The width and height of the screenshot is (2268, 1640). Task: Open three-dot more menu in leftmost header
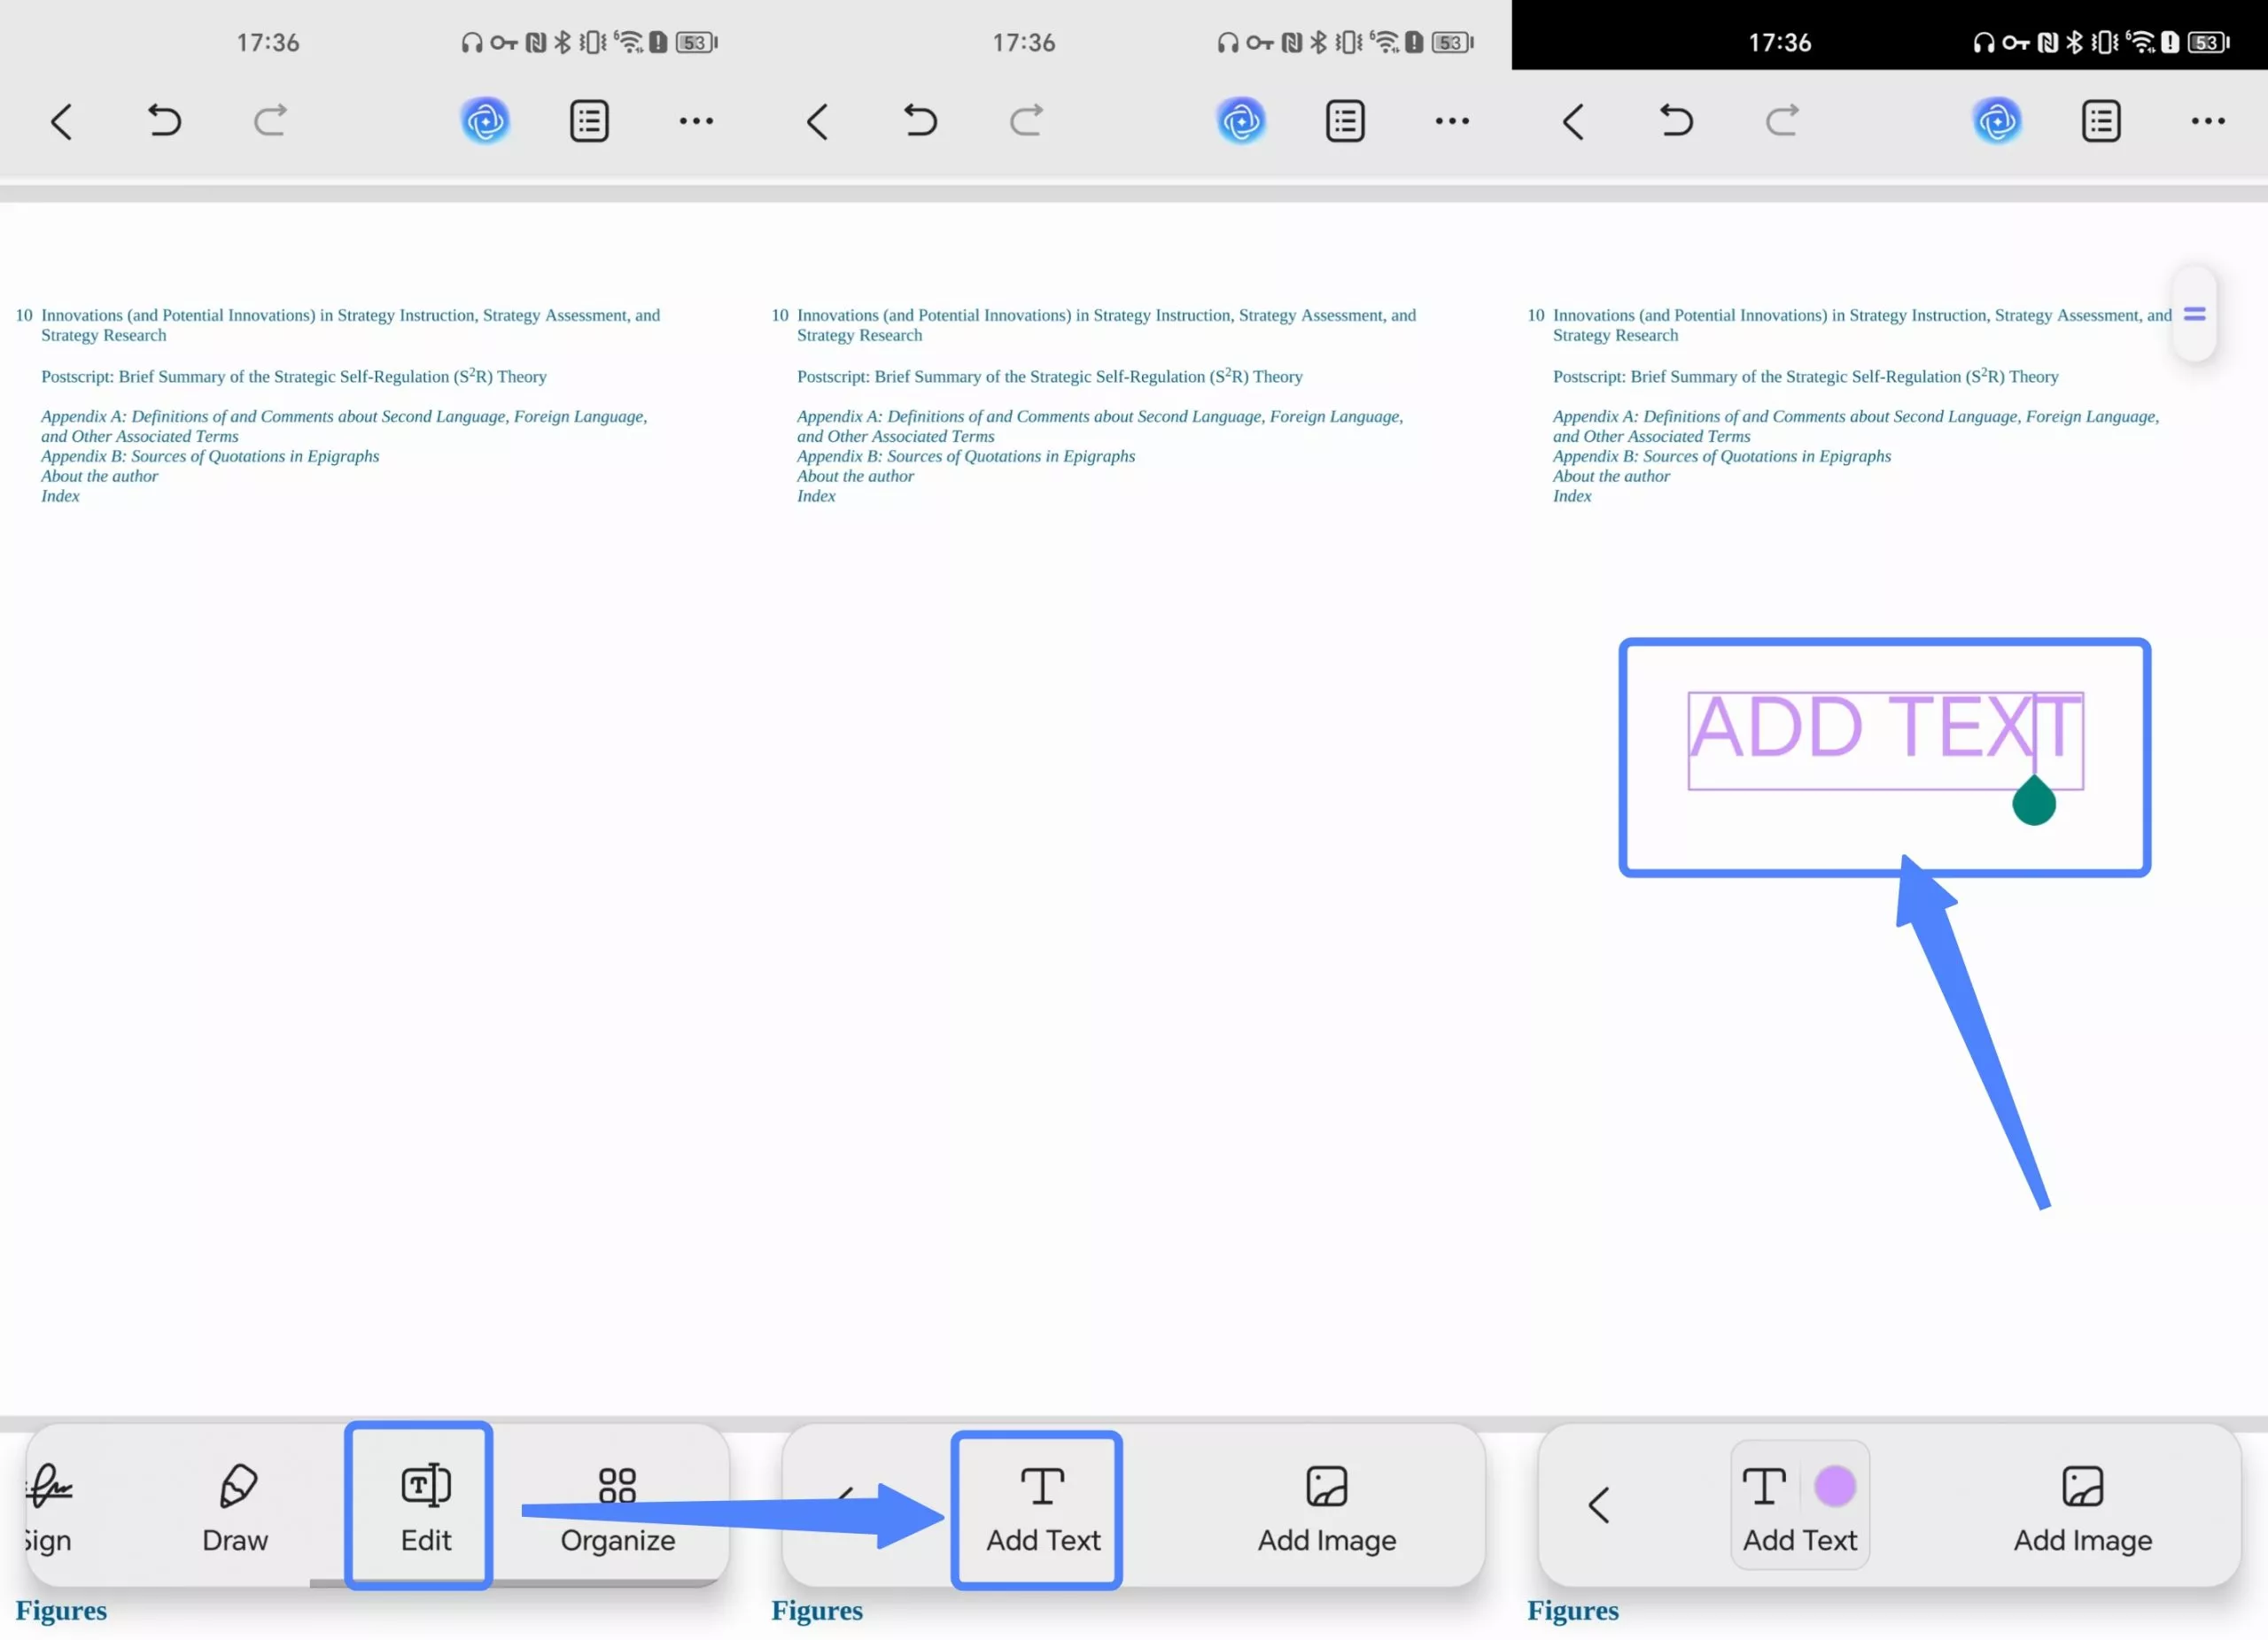coord(696,121)
